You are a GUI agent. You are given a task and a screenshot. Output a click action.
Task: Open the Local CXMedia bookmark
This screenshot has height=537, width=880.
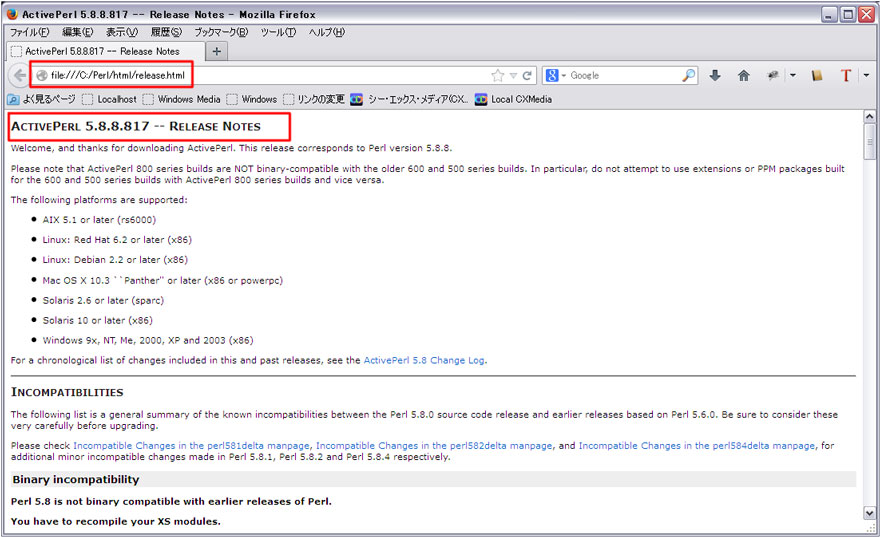pos(514,99)
